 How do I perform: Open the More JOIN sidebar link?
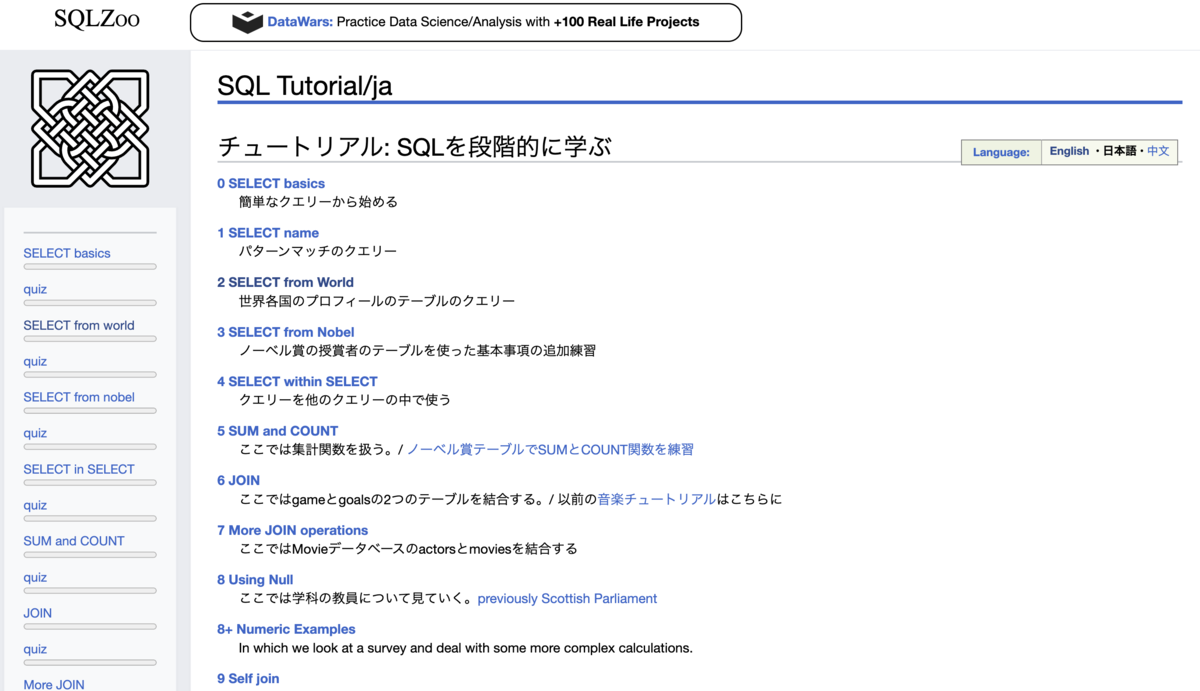[53, 684]
